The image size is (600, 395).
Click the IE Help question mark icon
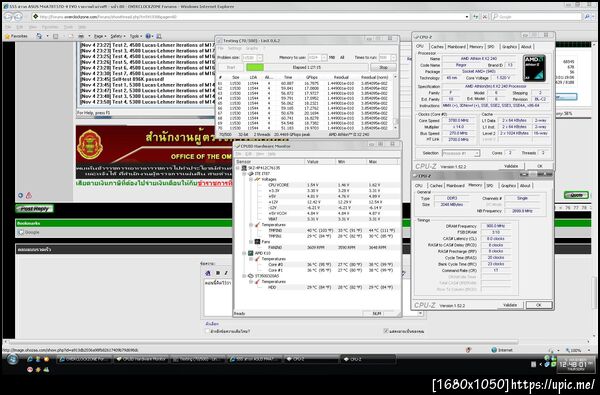[148, 36]
